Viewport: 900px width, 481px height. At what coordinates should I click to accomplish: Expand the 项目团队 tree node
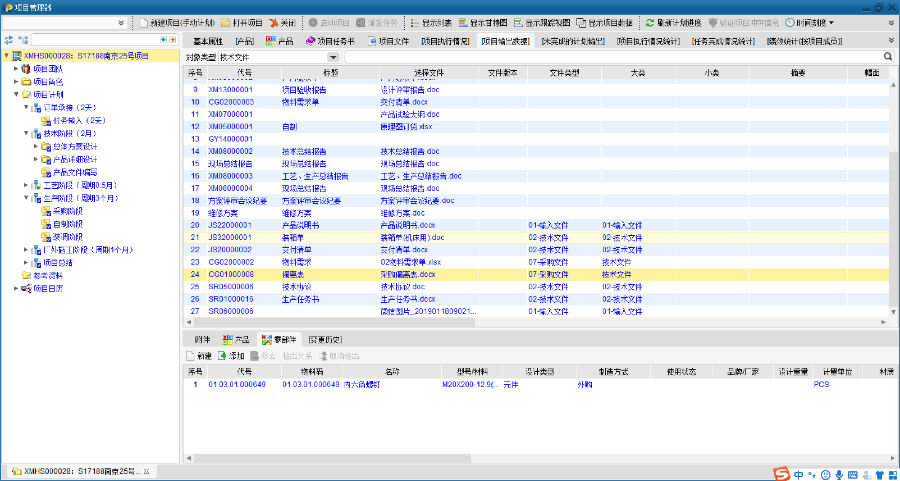(16, 68)
